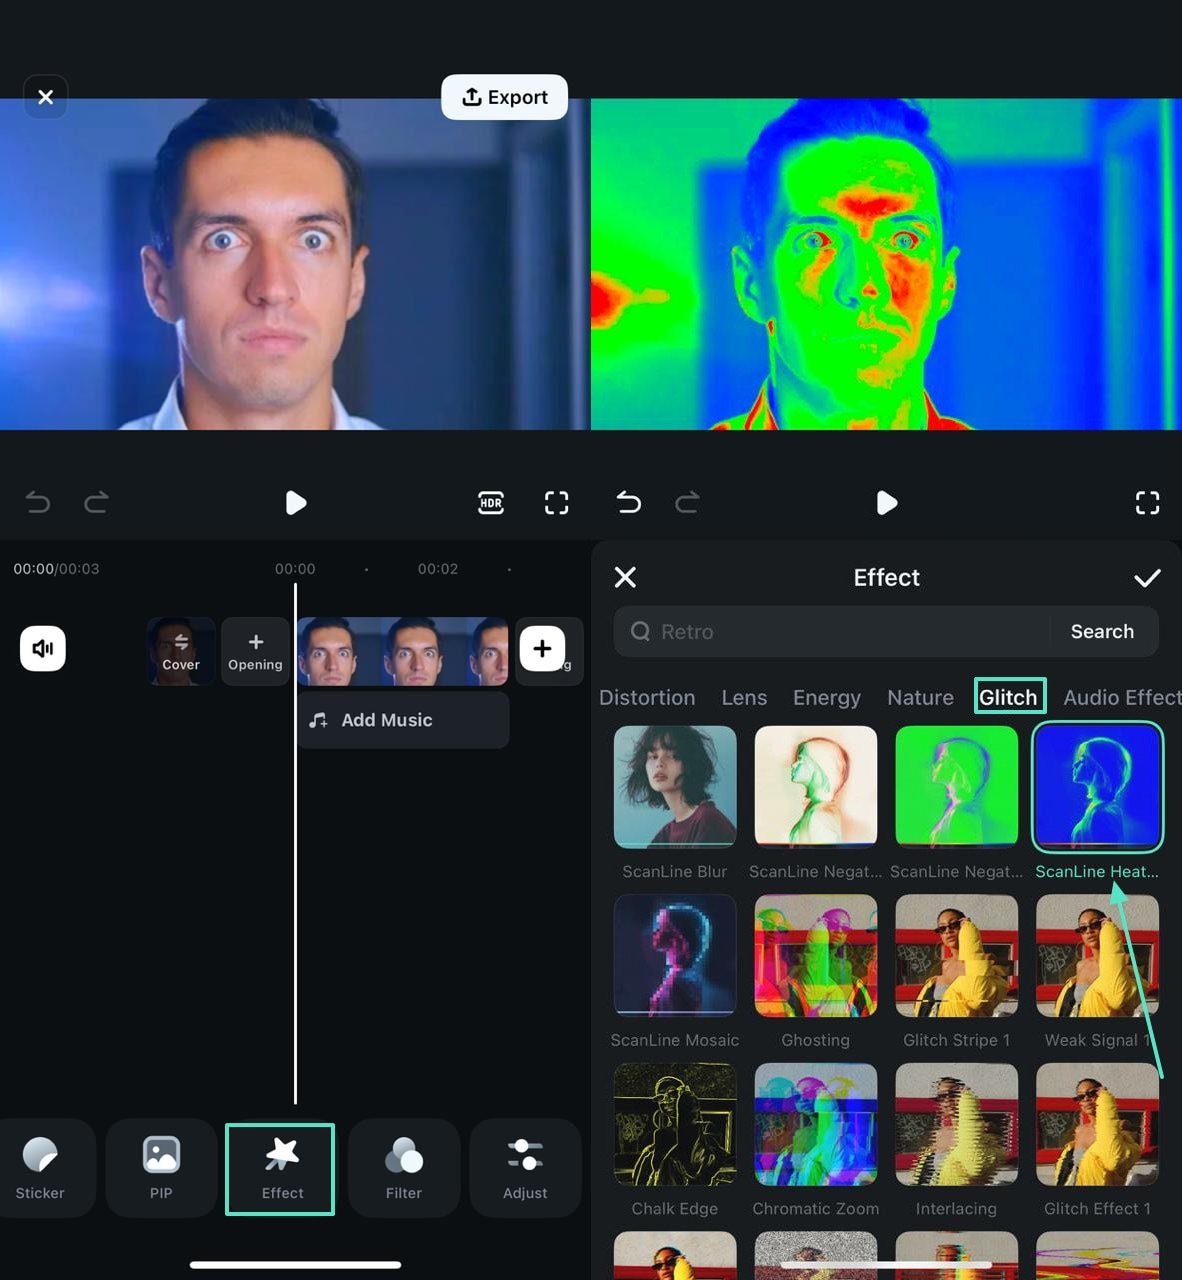Toggle the HDR icon
The height and width of the screenshot is (1280, 1182).
coord(491,502)
